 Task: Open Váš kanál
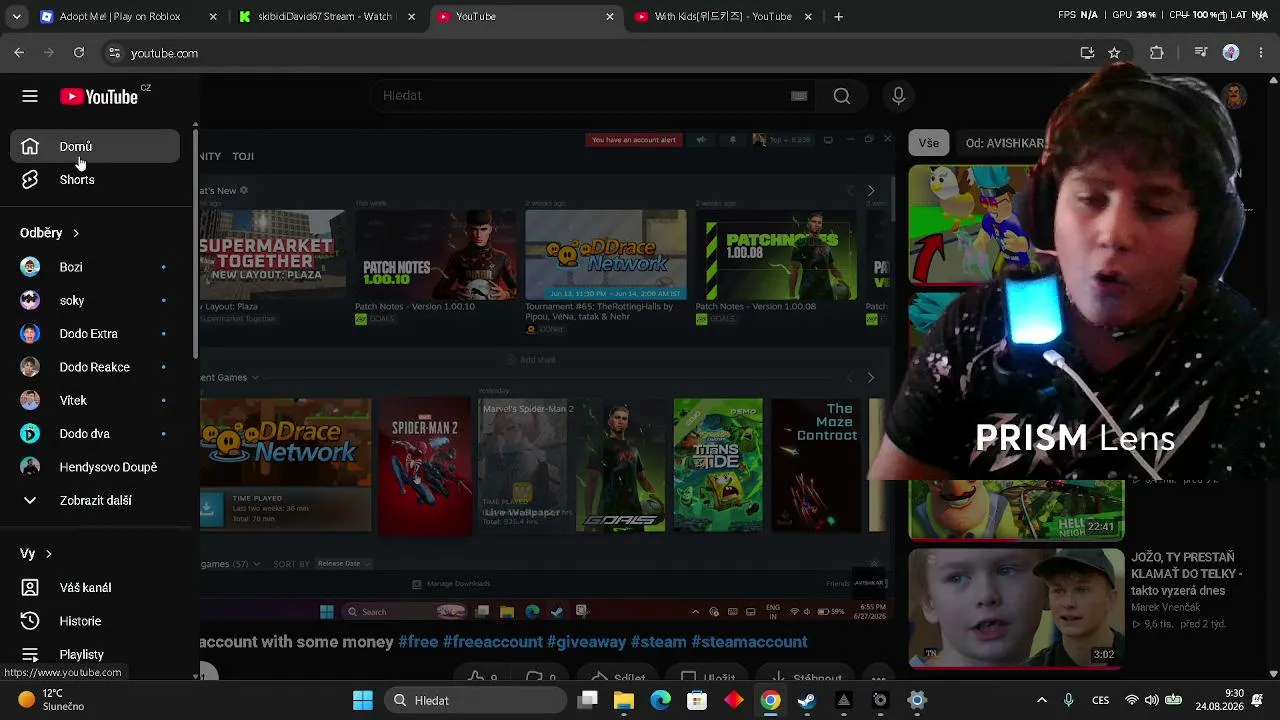pos(95,588)
